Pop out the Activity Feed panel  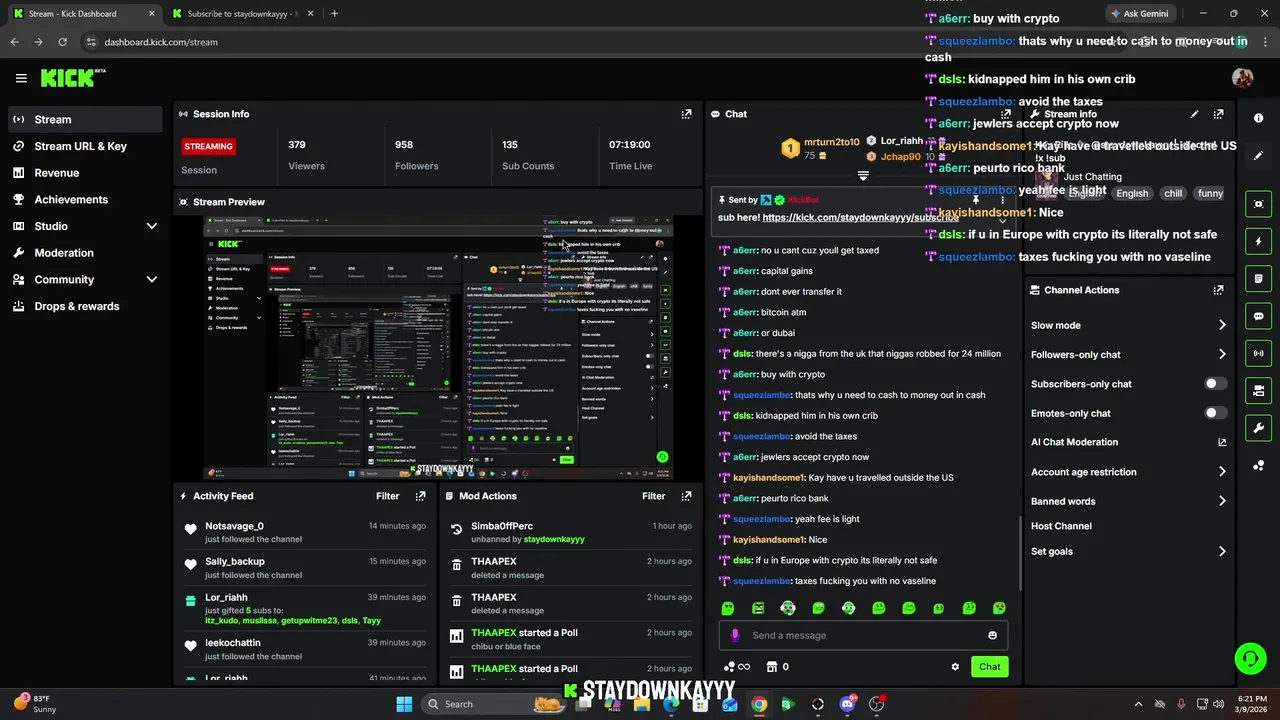click(420, 496)
